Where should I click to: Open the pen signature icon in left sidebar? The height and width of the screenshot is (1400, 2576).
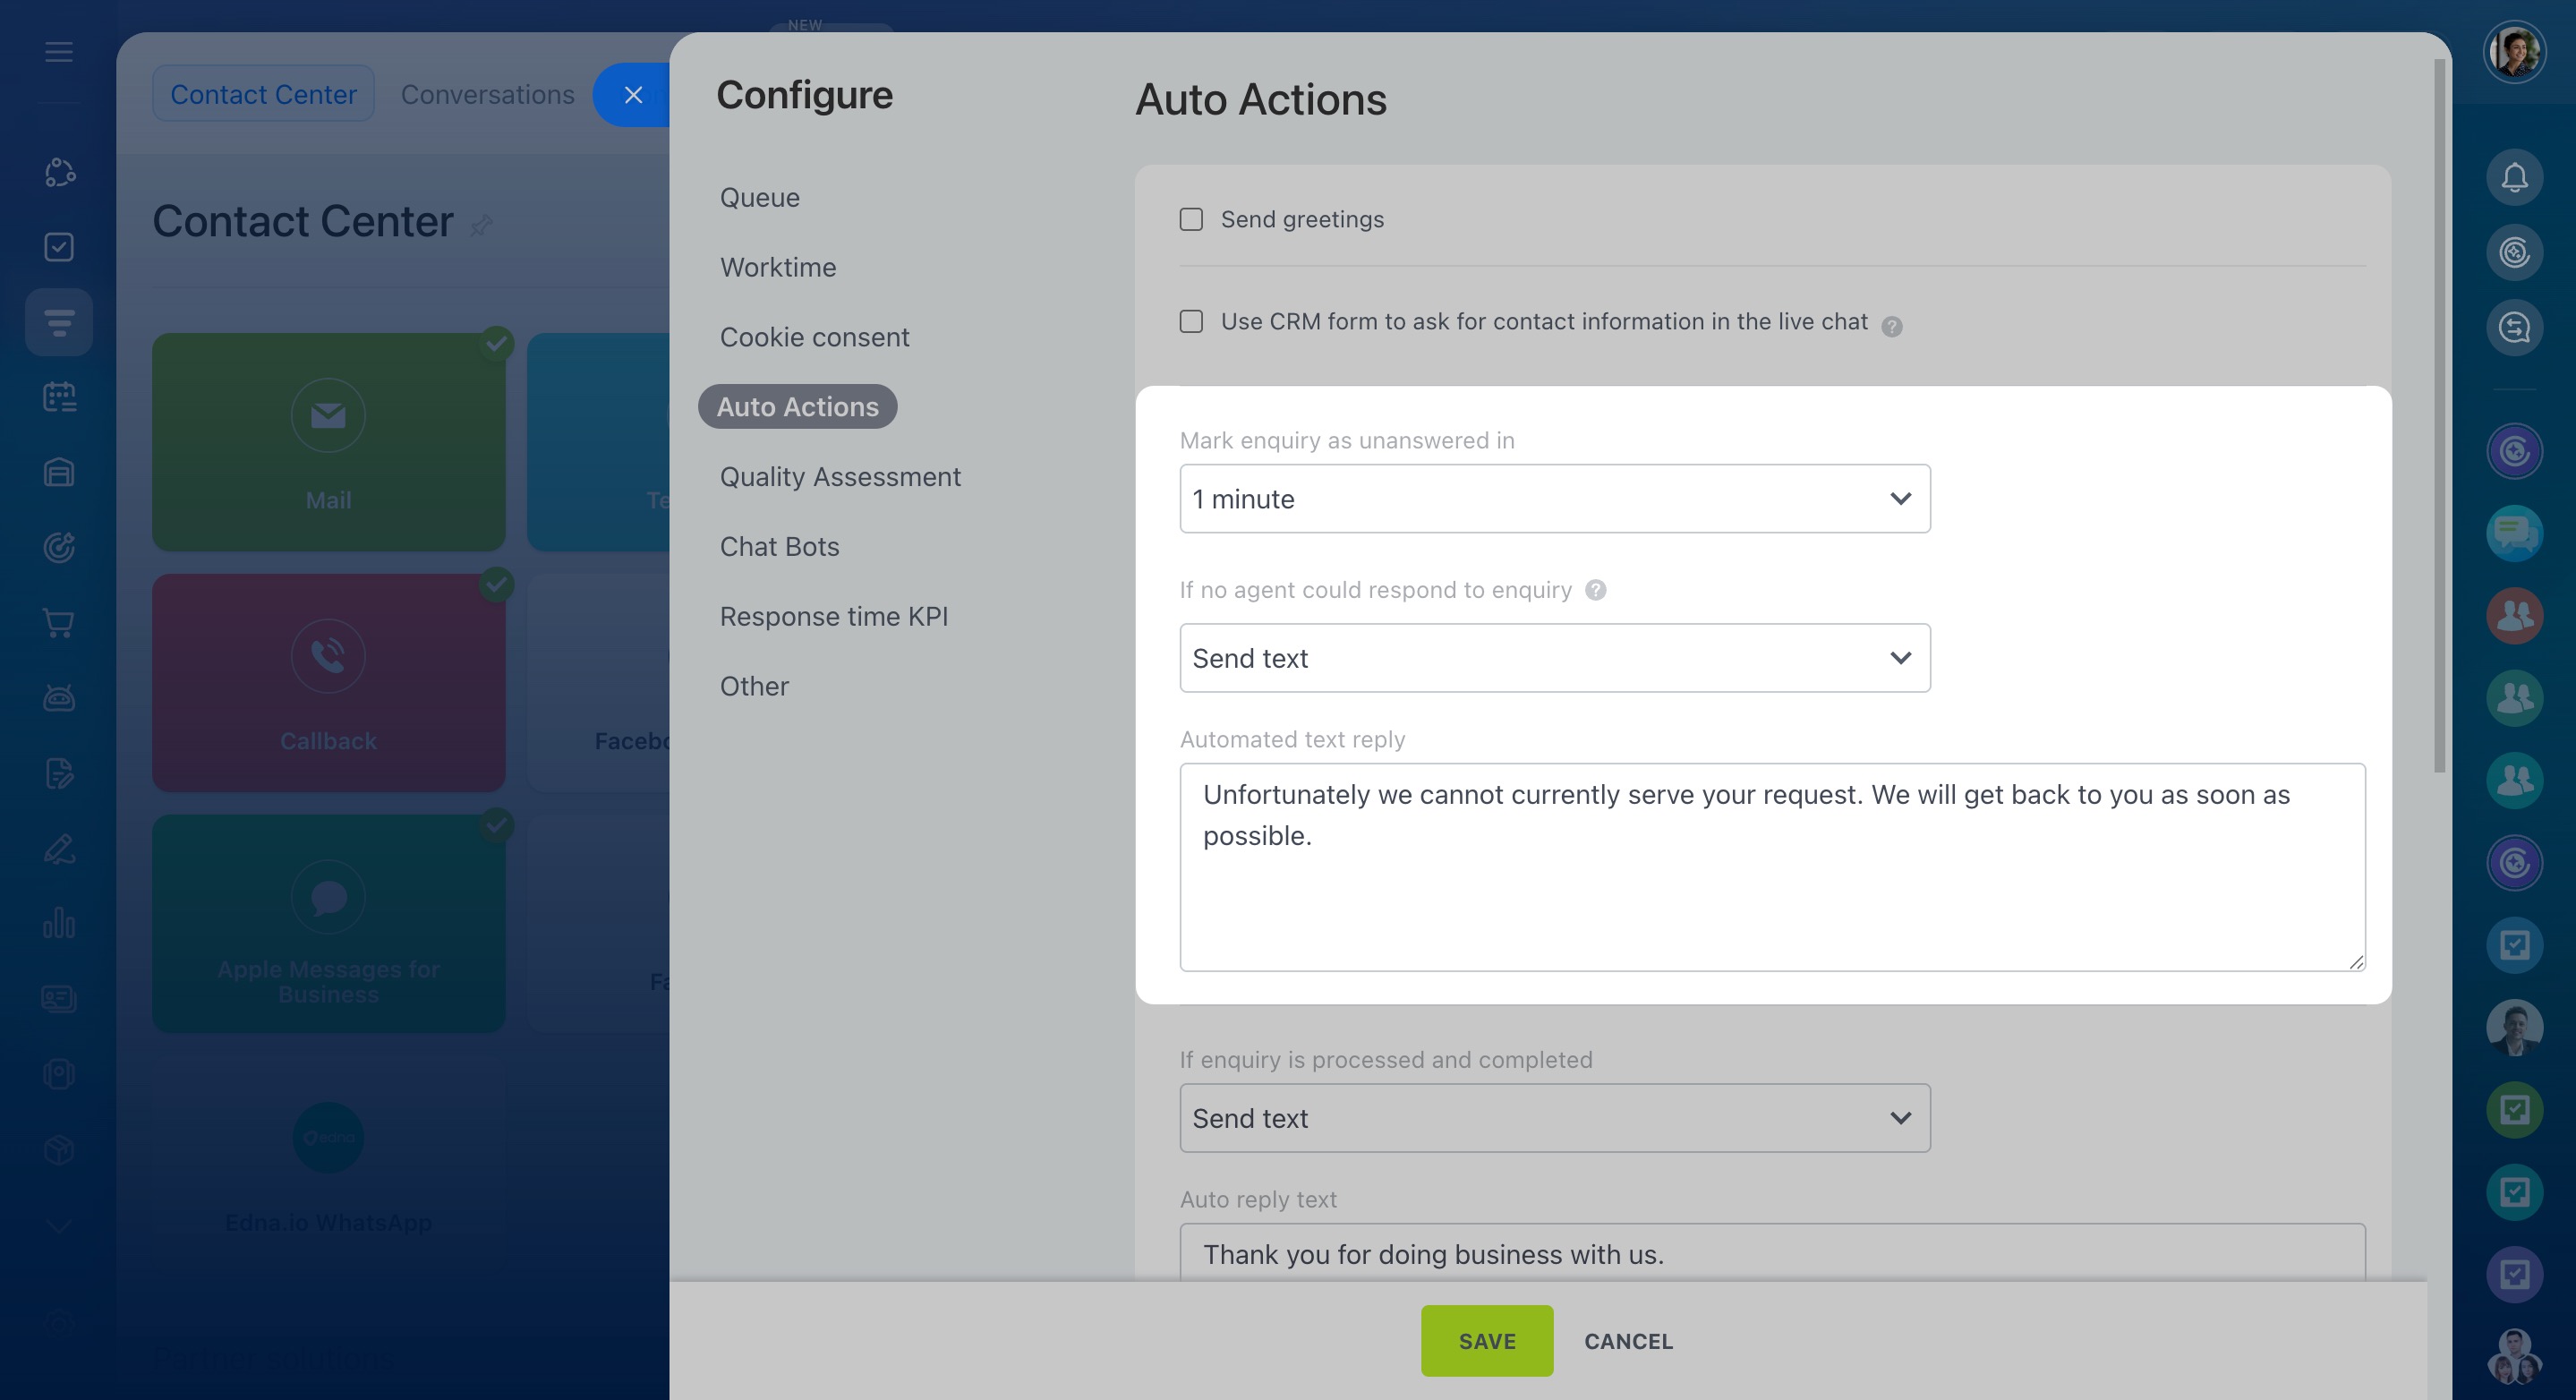[x=59, y=849]
